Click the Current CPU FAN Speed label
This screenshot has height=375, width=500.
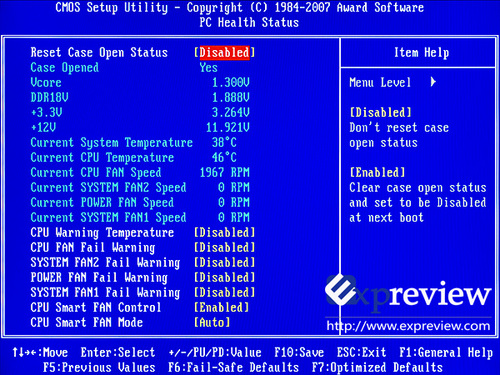click(96, 173)
